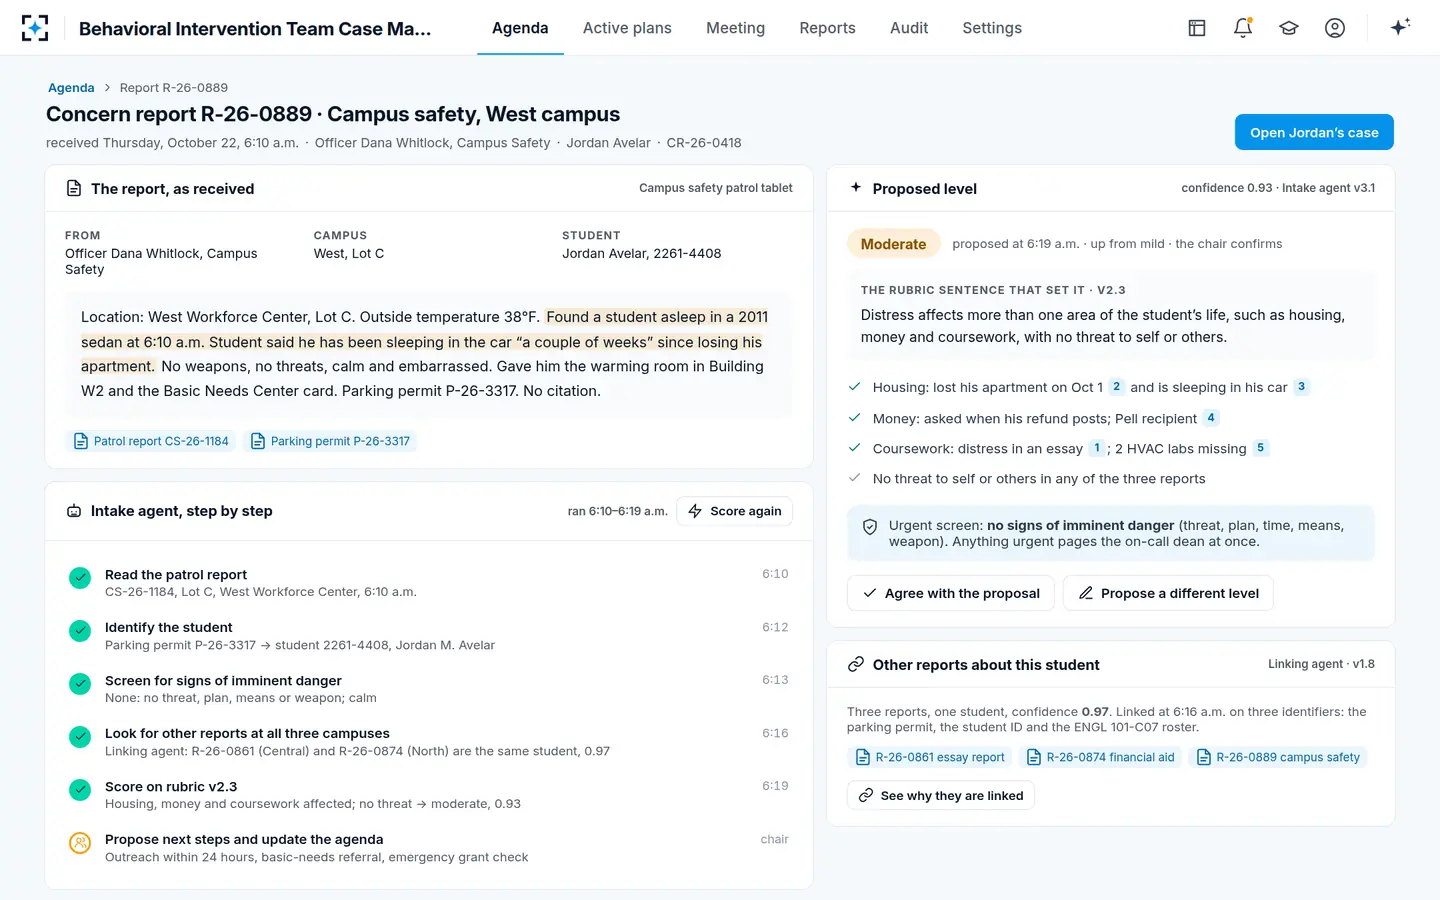Click the graduation cap icon
Image resolution: width=1440 pixels, height=900 pixels.
click(1289, 28)
